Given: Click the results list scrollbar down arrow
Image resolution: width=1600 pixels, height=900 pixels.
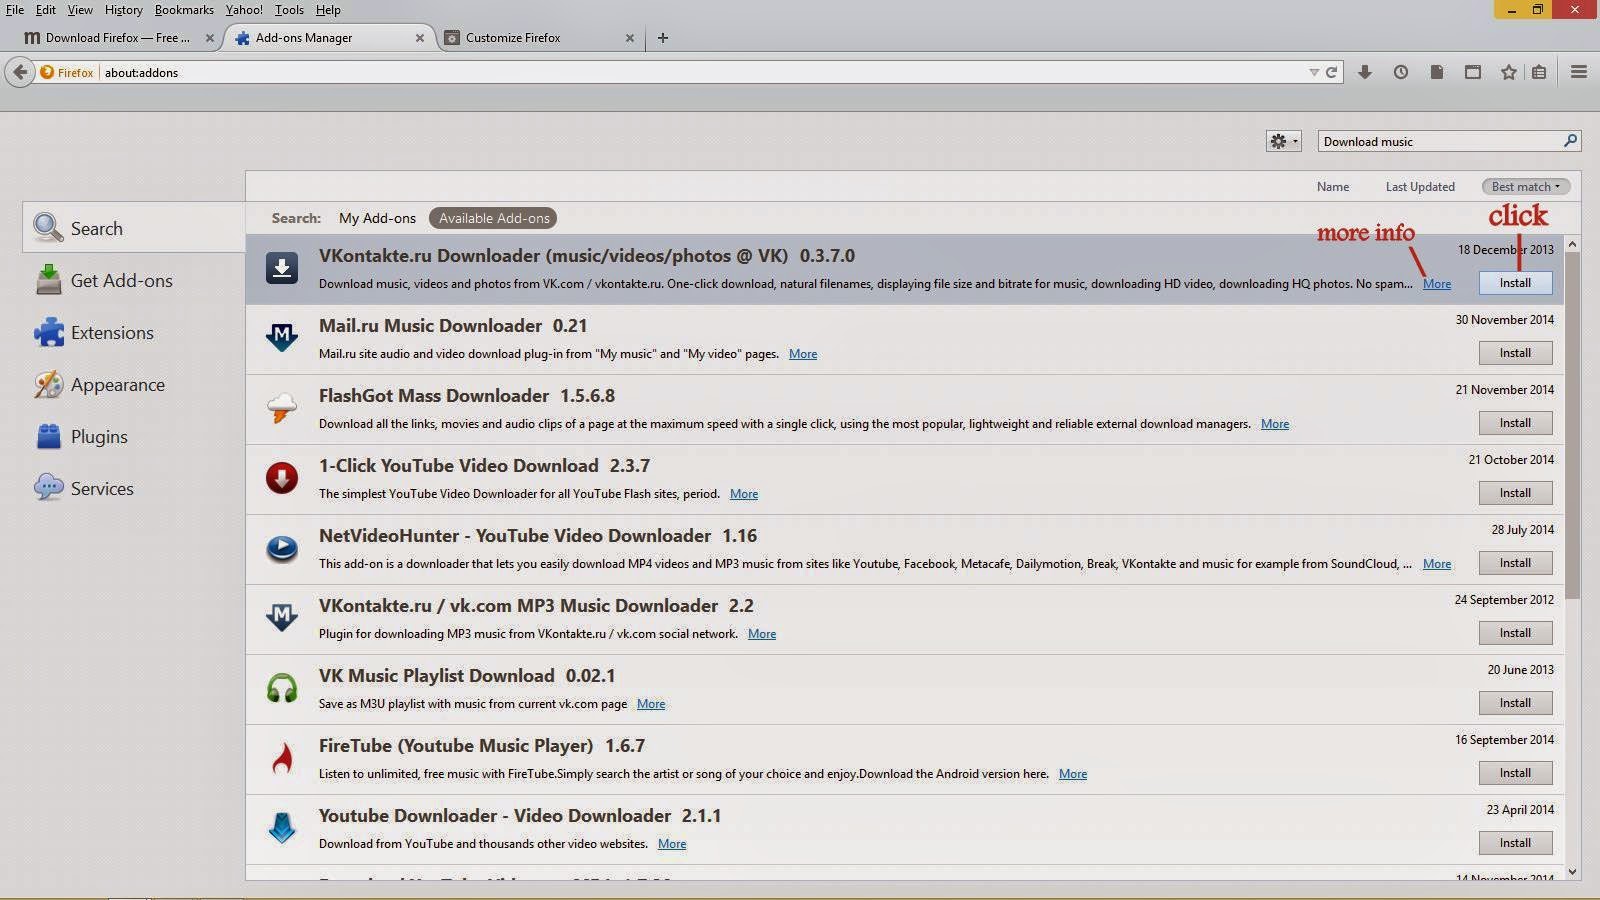Looking at the screenshot, I should pyautogui.click(x=1572, y=872).
